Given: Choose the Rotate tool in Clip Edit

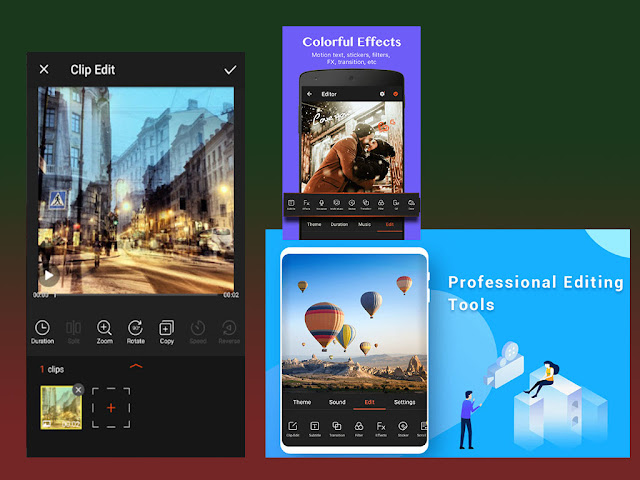Looking at the screenshot, I should coord(136,332).
